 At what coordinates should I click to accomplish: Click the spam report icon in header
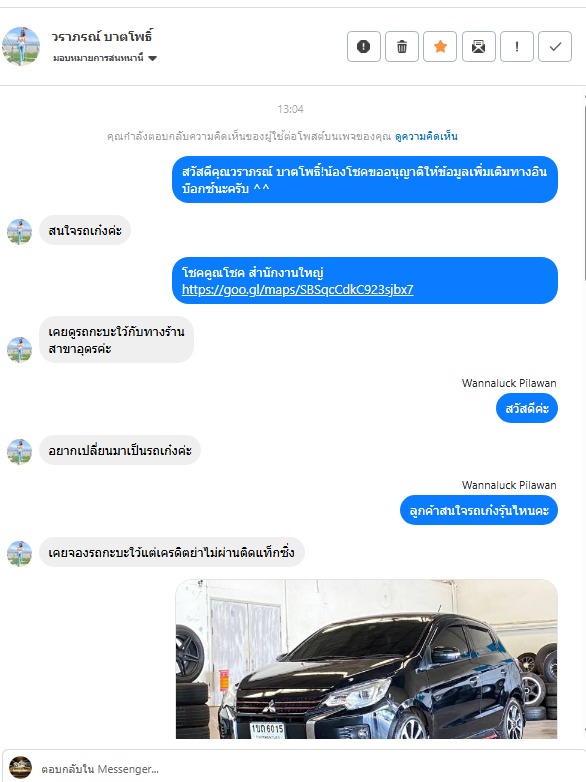point(364,46)
